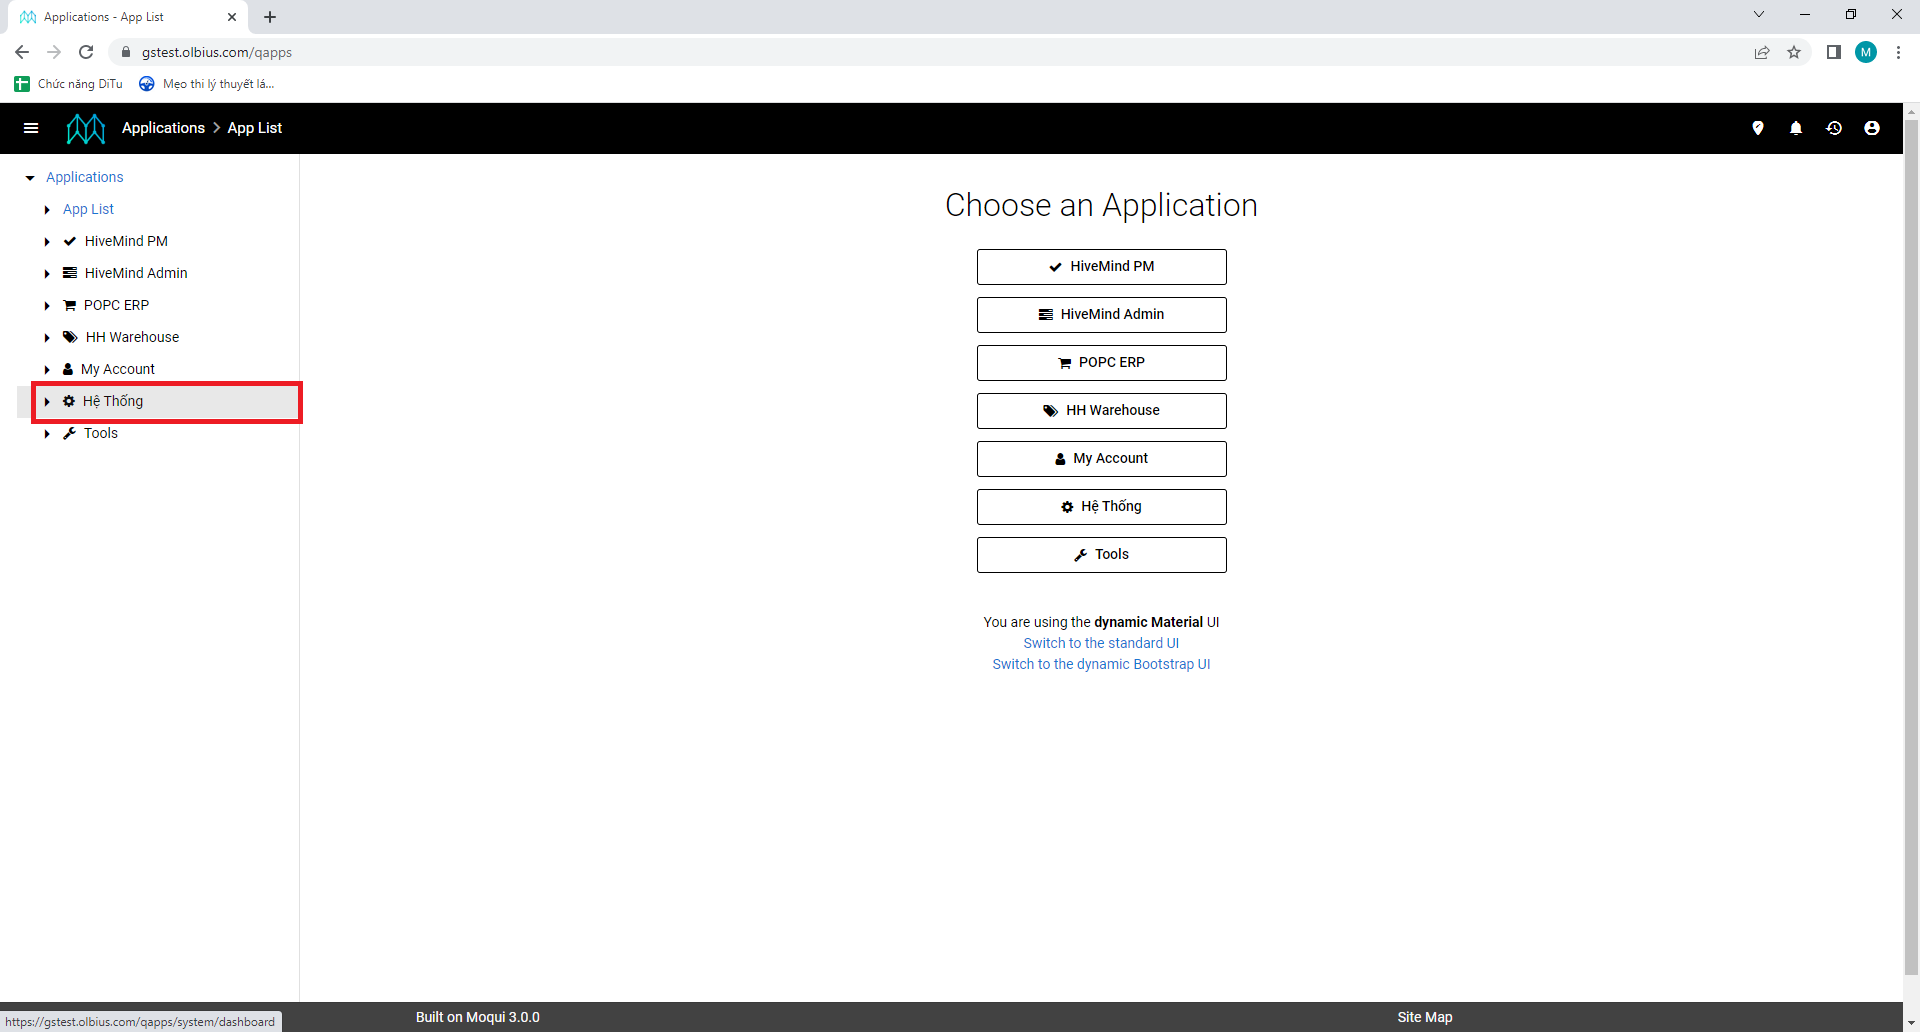This screenshot has width=1920, height=1032.
Task: Click the Moqui logo in header
Action: (x=86, y=128)
